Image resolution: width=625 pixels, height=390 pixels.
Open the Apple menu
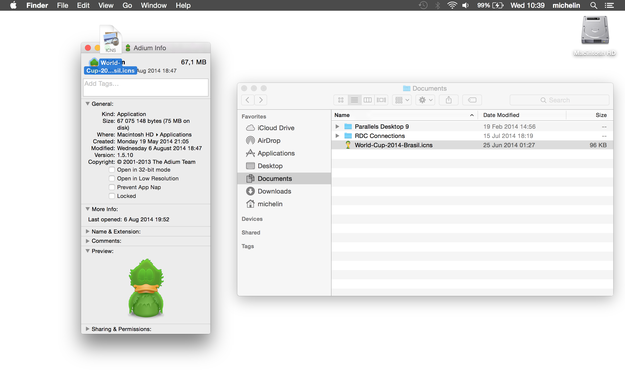(x=13, y=5)
